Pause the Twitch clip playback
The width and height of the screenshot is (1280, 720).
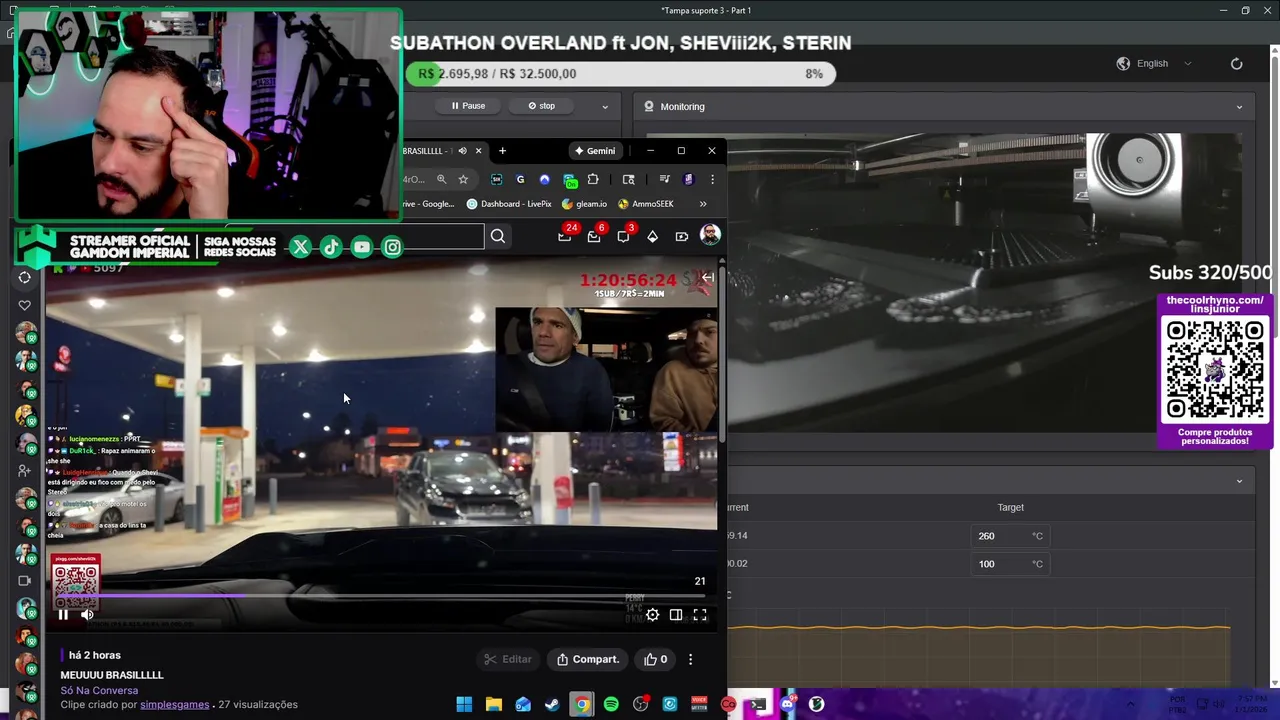click(x=63, y=615)
